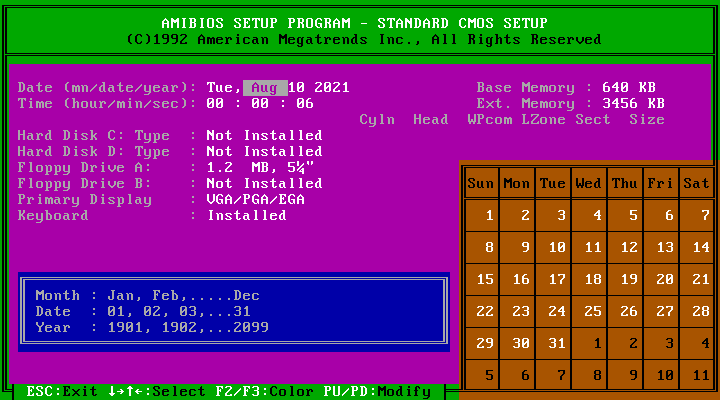Click calendar day 19
Viewport: 720px width, 400px height.
point(629,279)
